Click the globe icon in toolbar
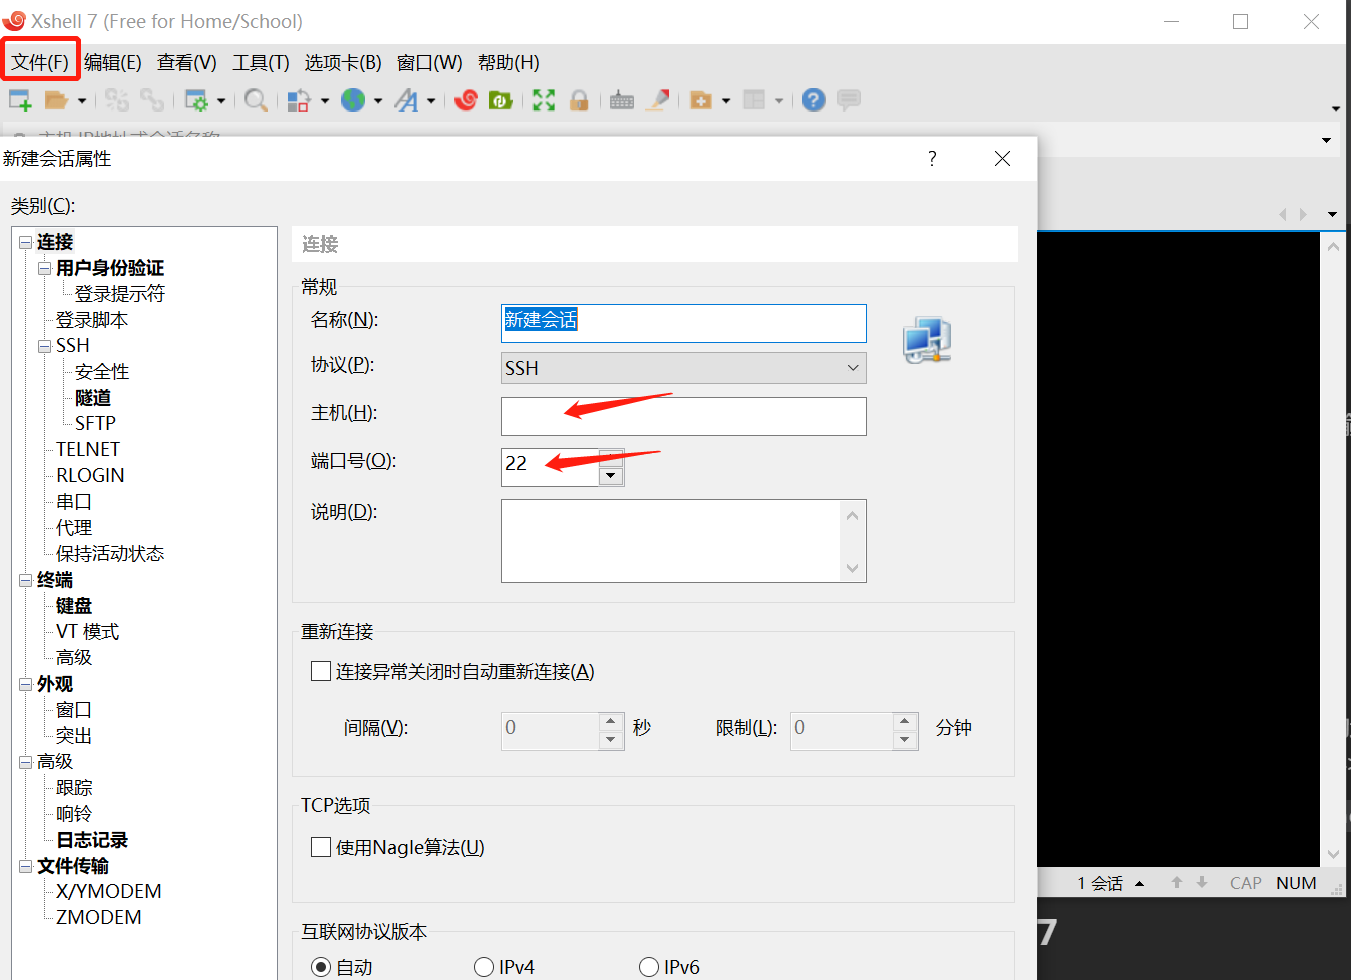1351x980 pixels. tap(353, 100)
